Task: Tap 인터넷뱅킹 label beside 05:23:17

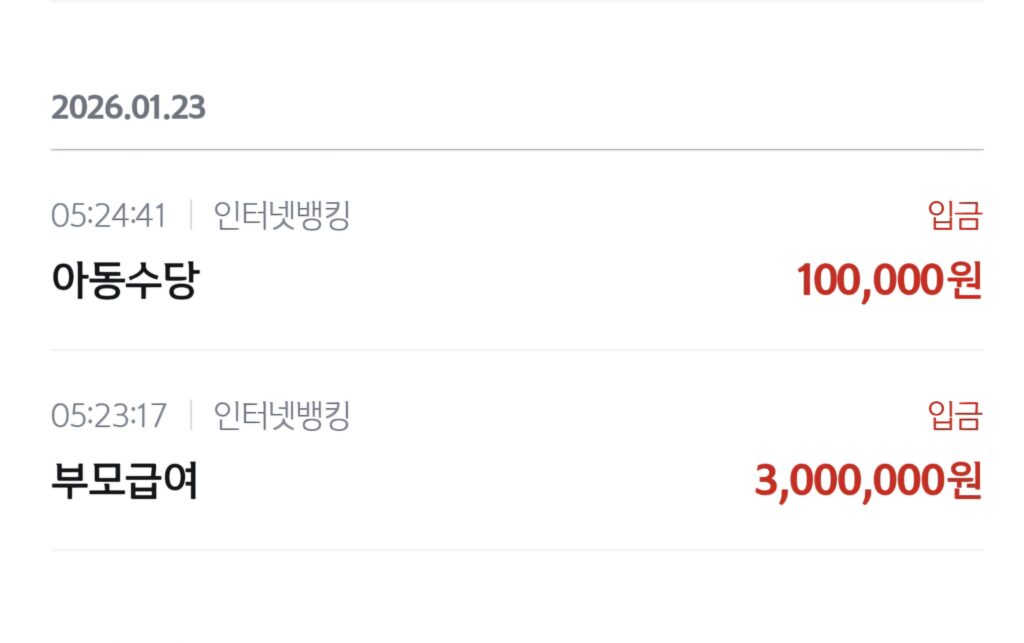Action: click(282, 415)
